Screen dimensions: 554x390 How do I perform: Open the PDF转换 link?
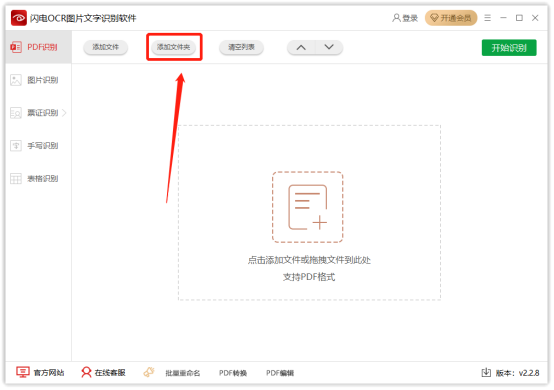[233, 373]
